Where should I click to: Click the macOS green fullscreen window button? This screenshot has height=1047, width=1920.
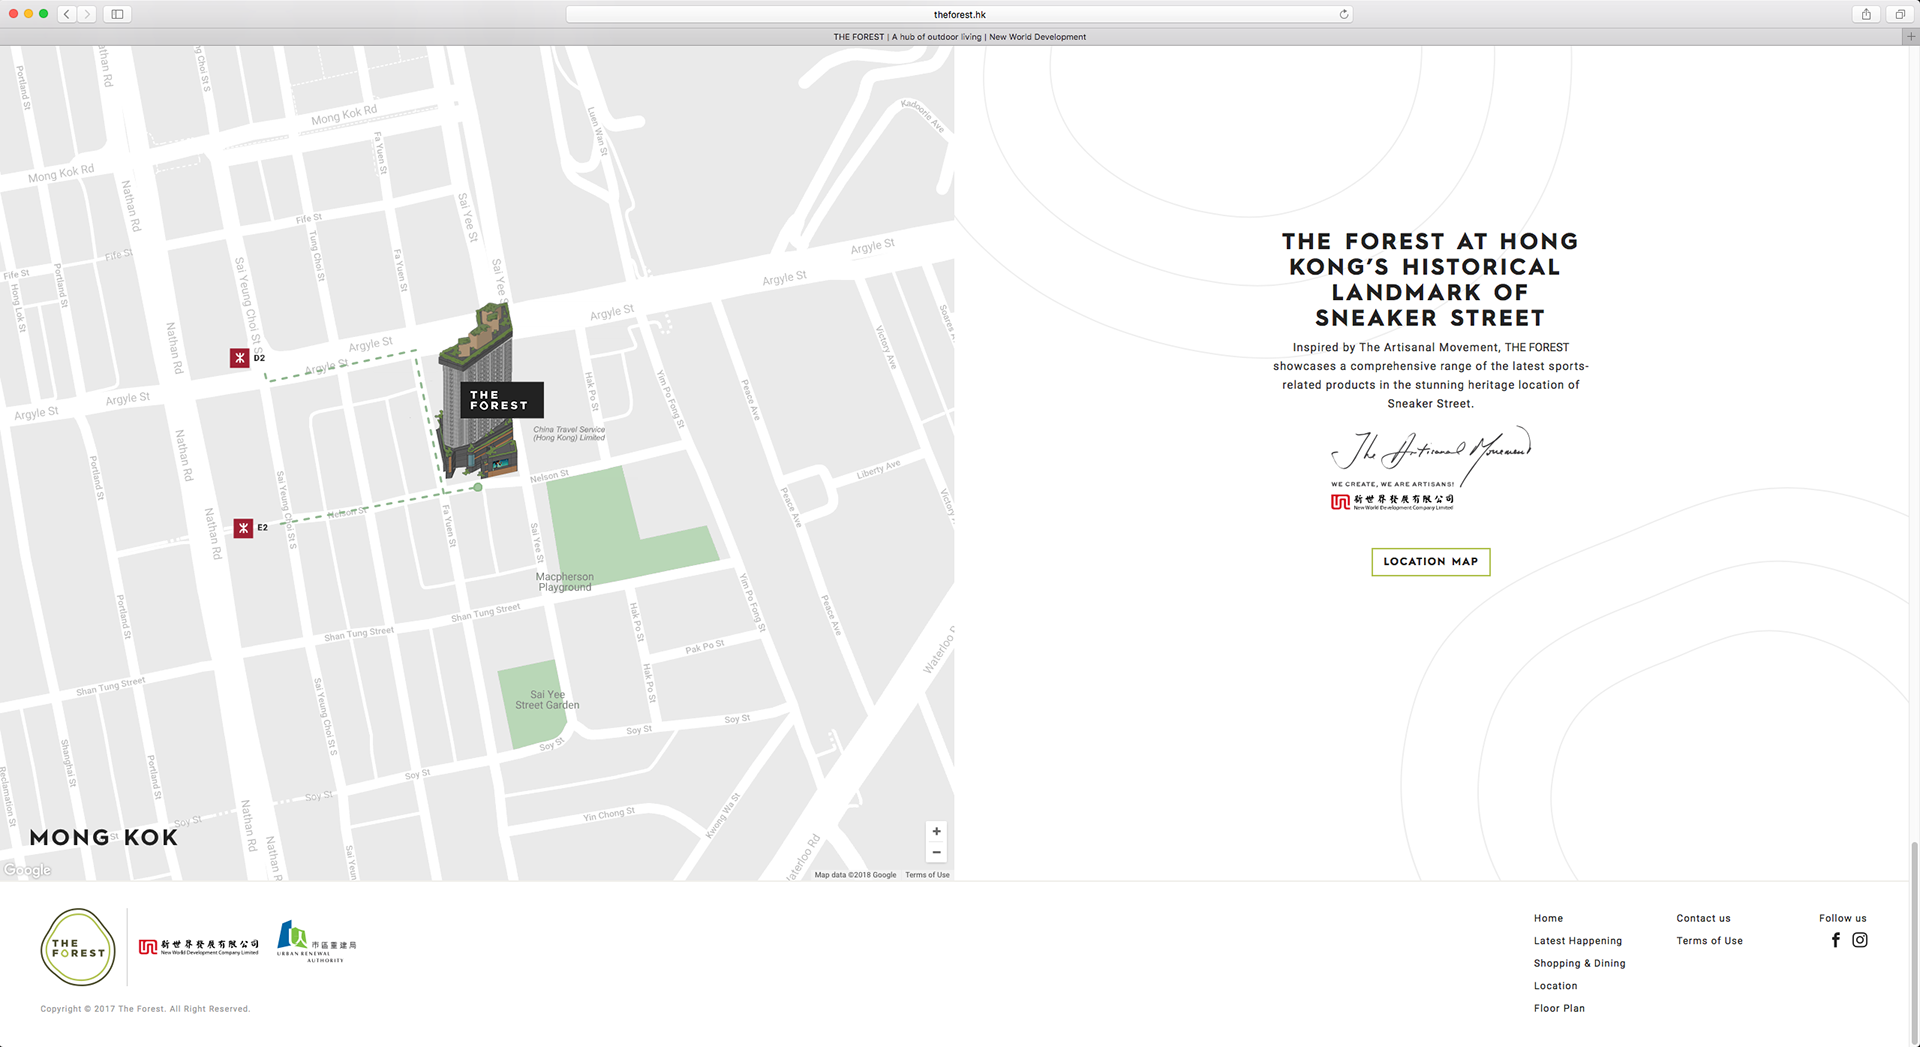tap(43, 14)
